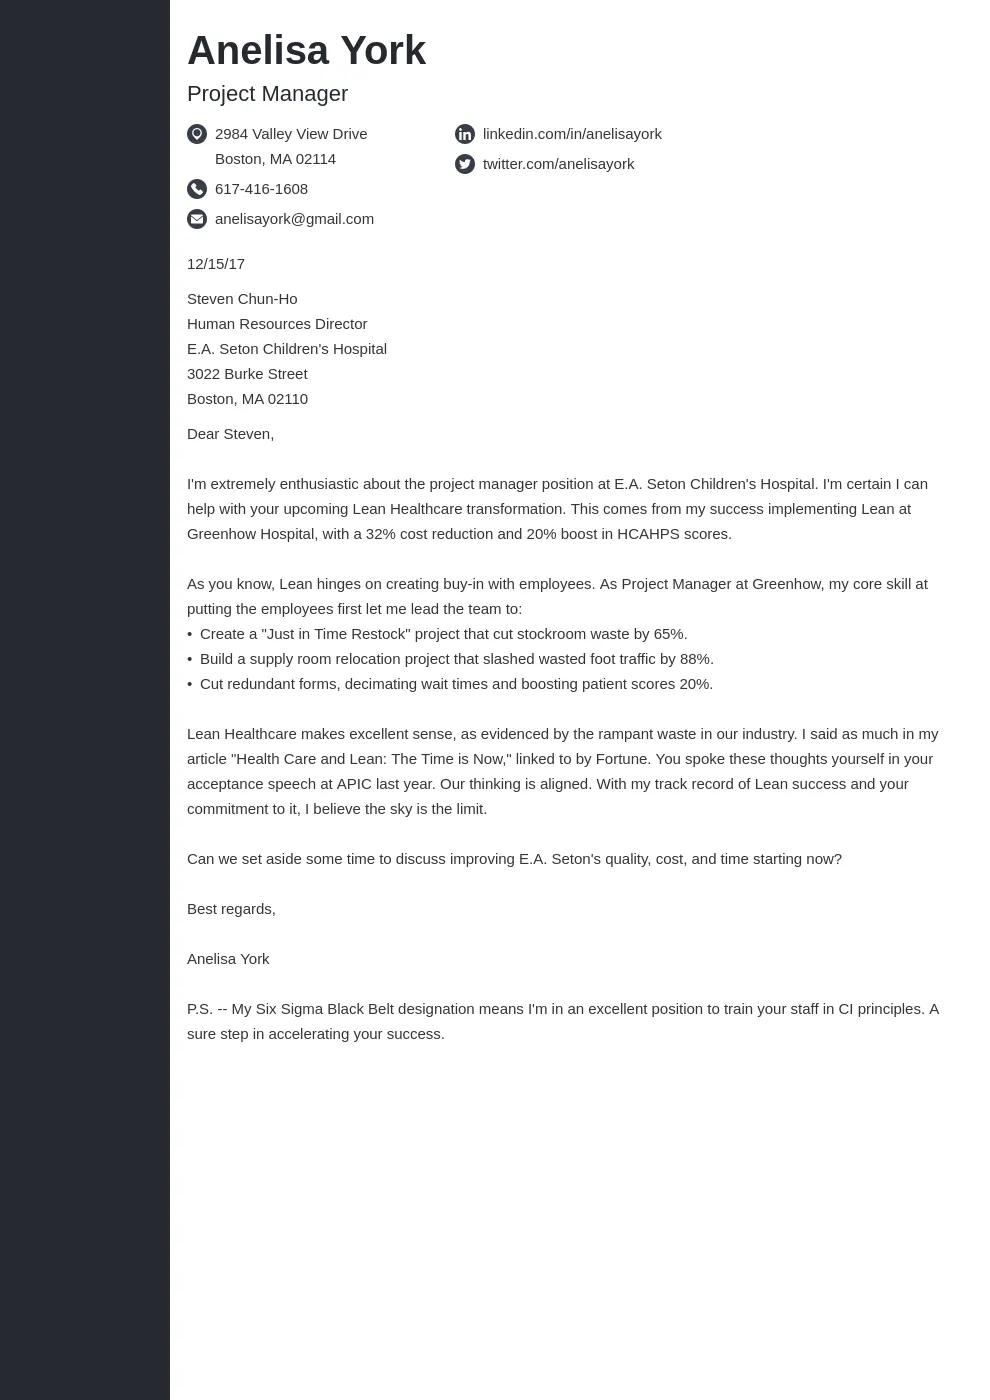Click the Dear Steven greeting
Screen dimensions: 990x1400
point(230,434)
